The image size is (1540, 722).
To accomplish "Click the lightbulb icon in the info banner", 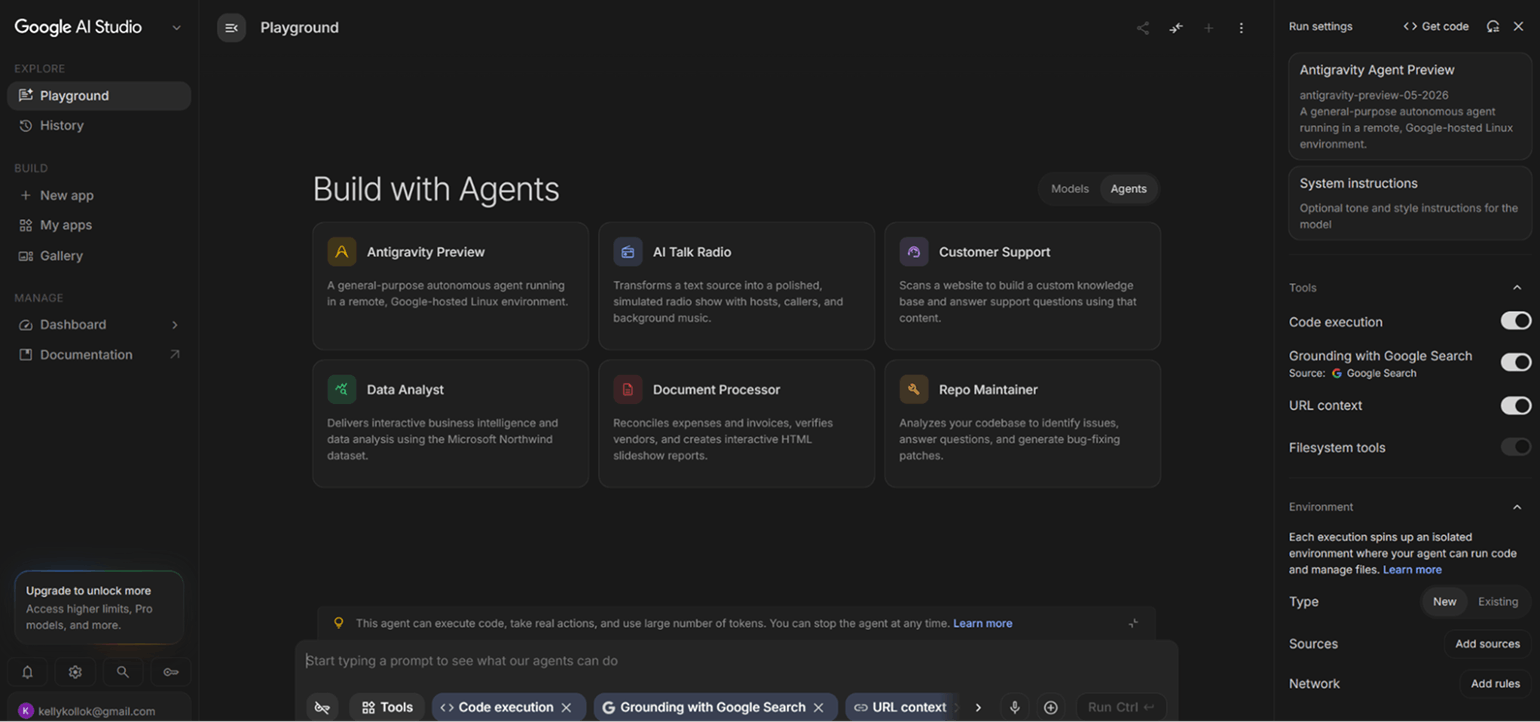I will coord(339,623).
